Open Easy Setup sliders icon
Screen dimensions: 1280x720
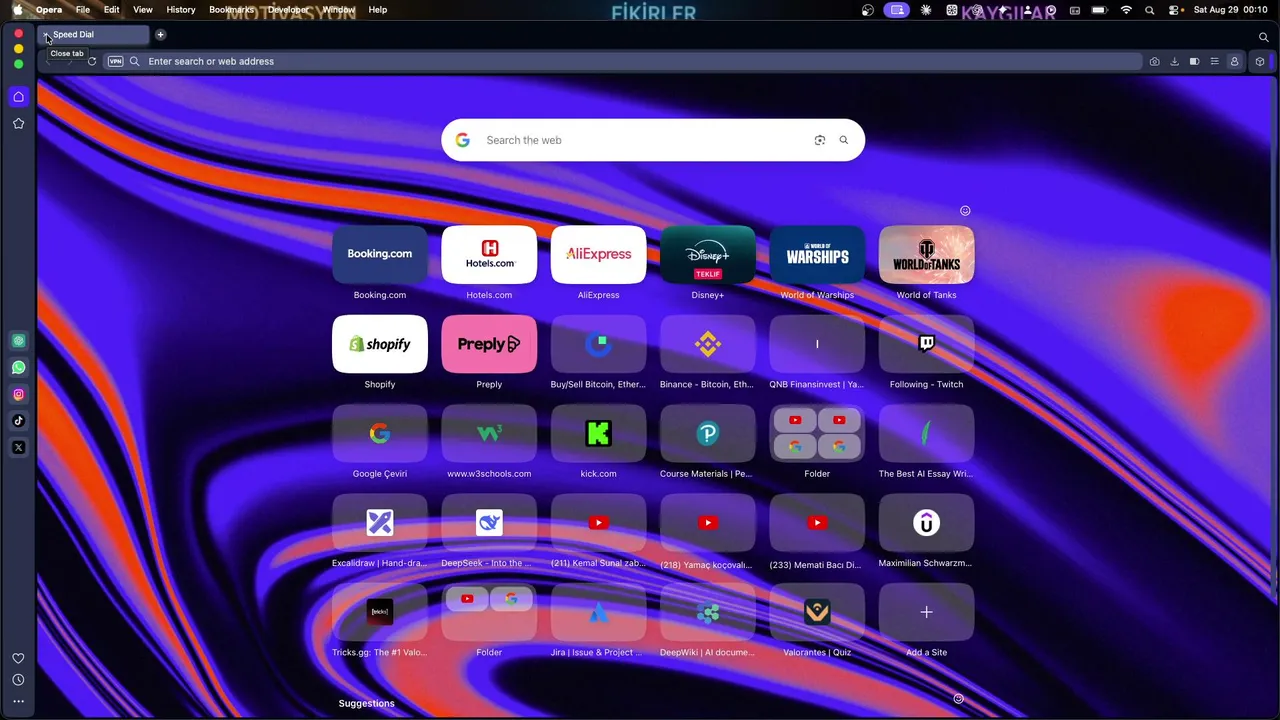tap(1214, 61)
